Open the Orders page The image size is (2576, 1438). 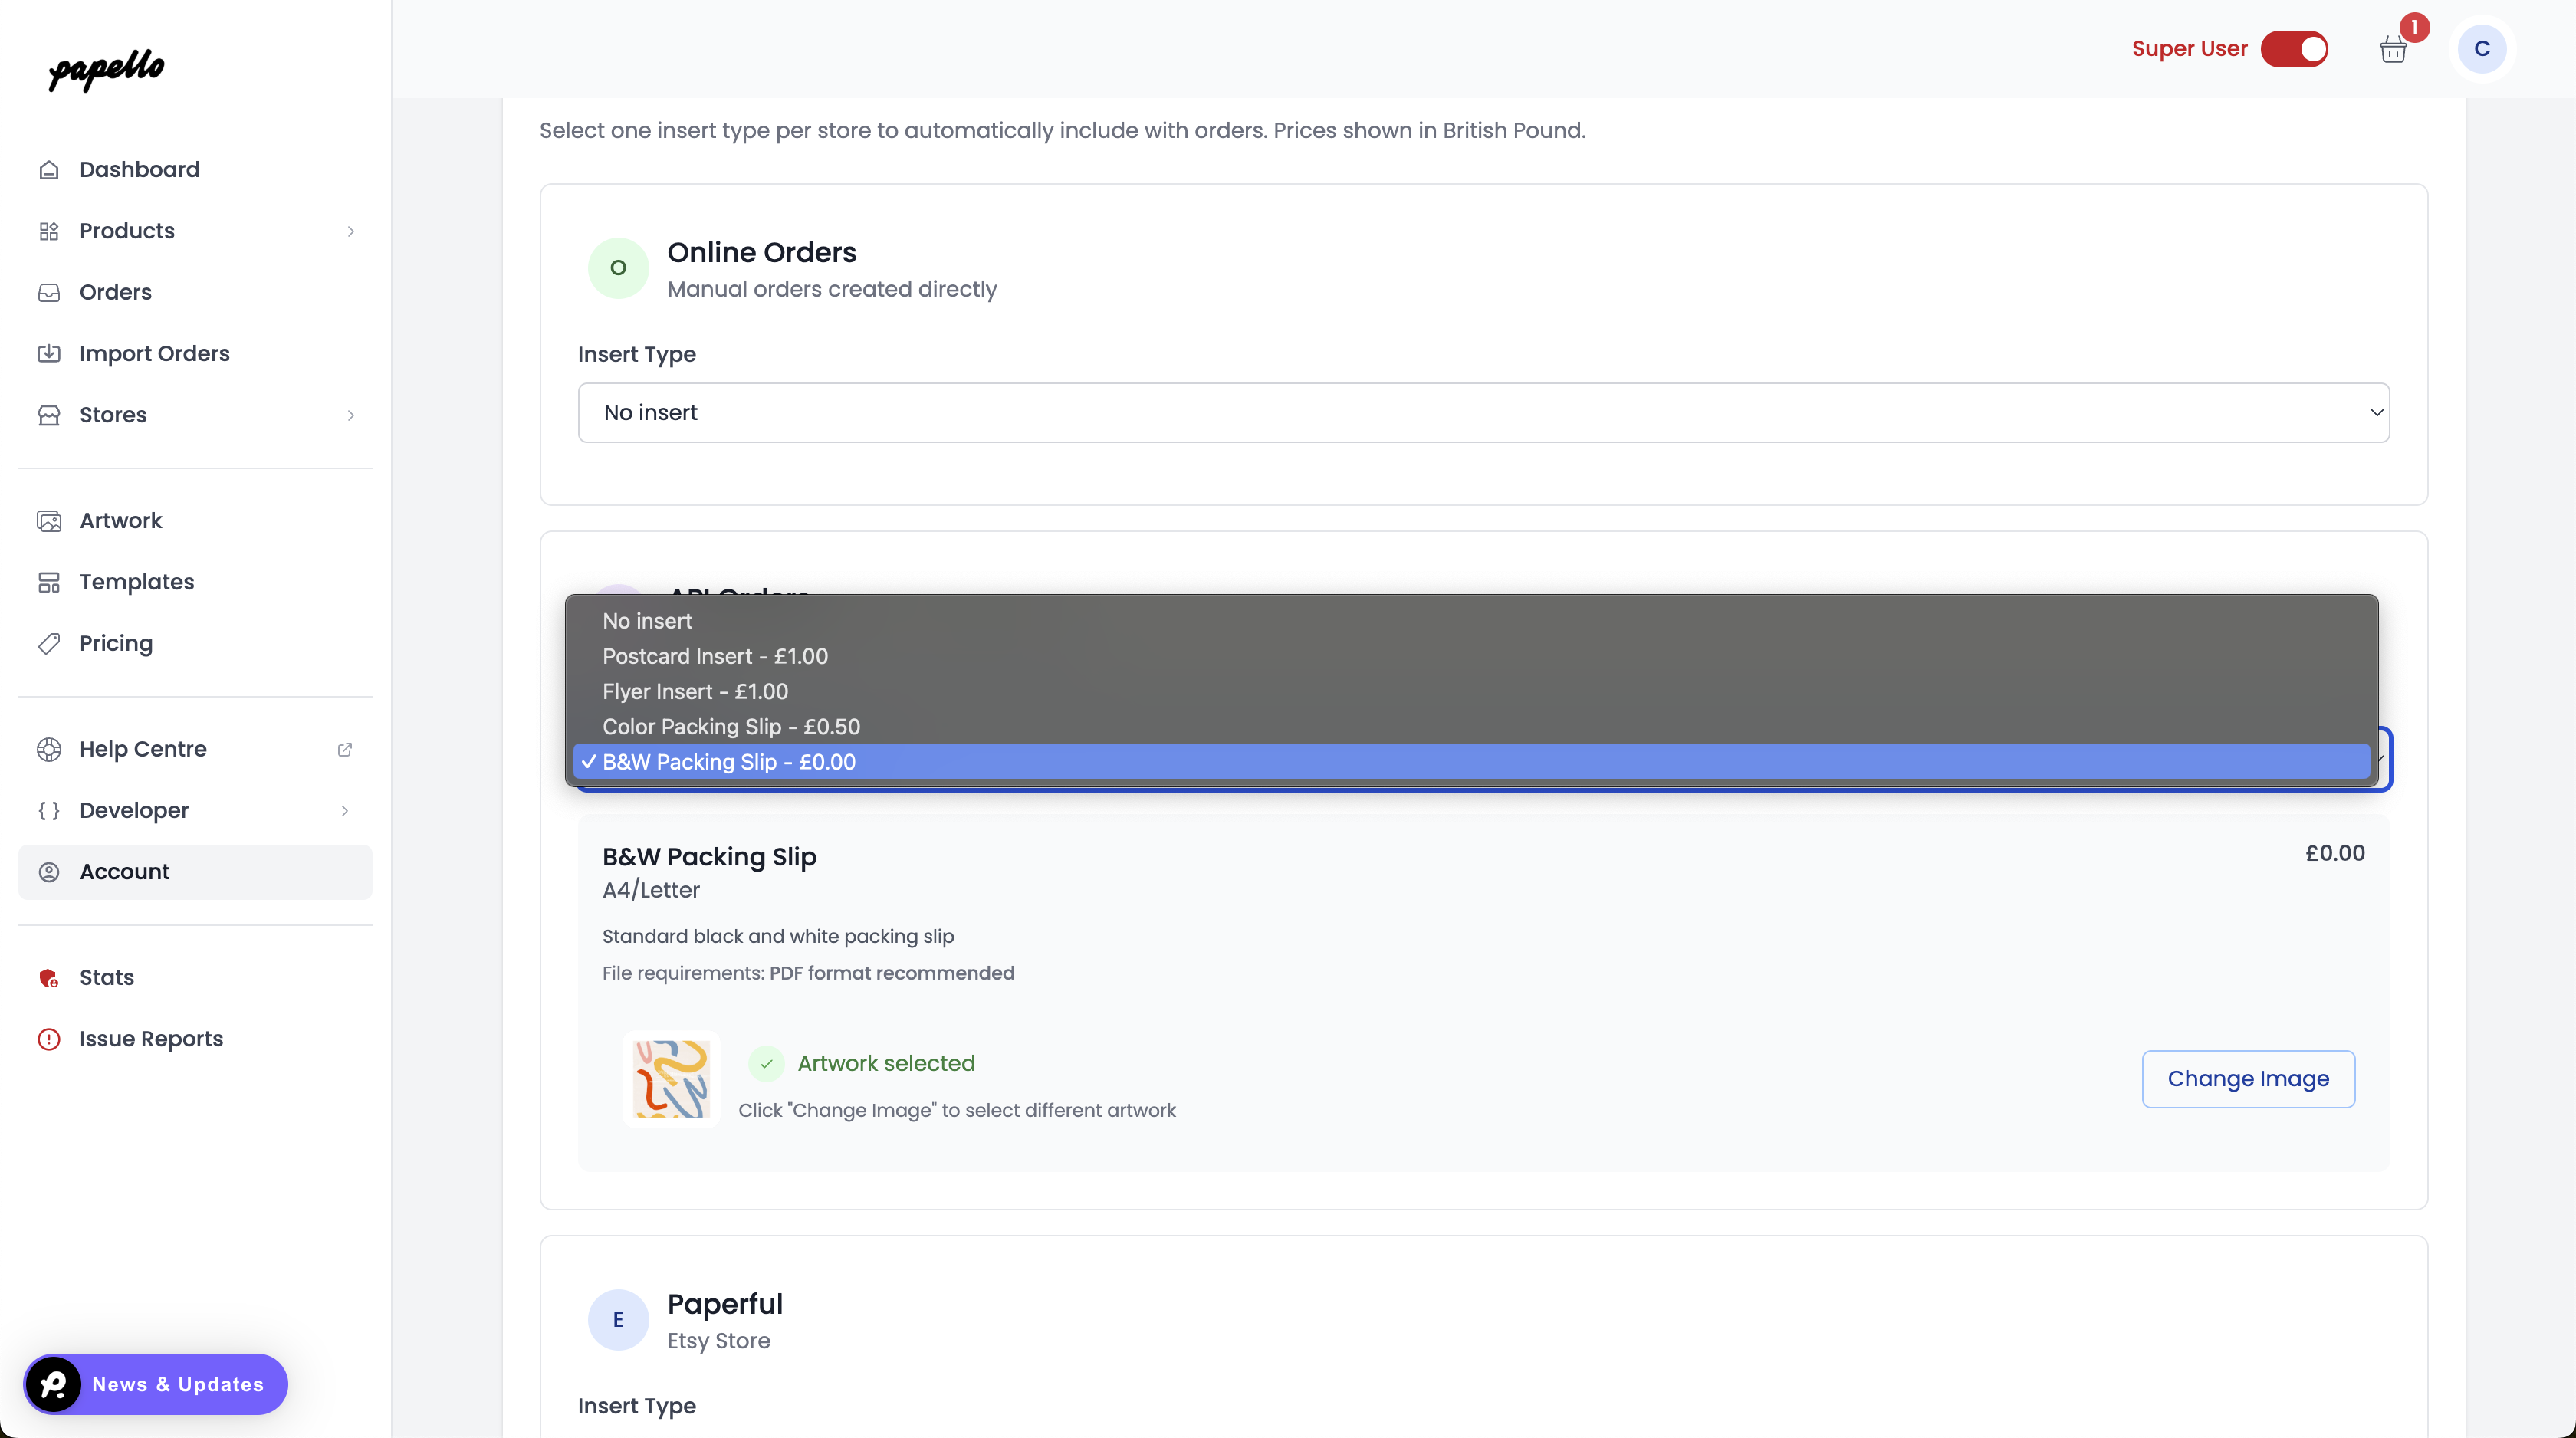(x=195, y=292)
